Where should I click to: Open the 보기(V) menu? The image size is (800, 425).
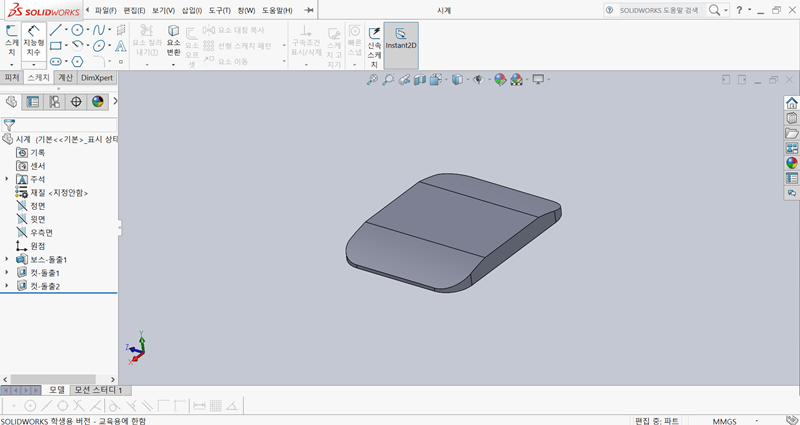pos(163,10)
